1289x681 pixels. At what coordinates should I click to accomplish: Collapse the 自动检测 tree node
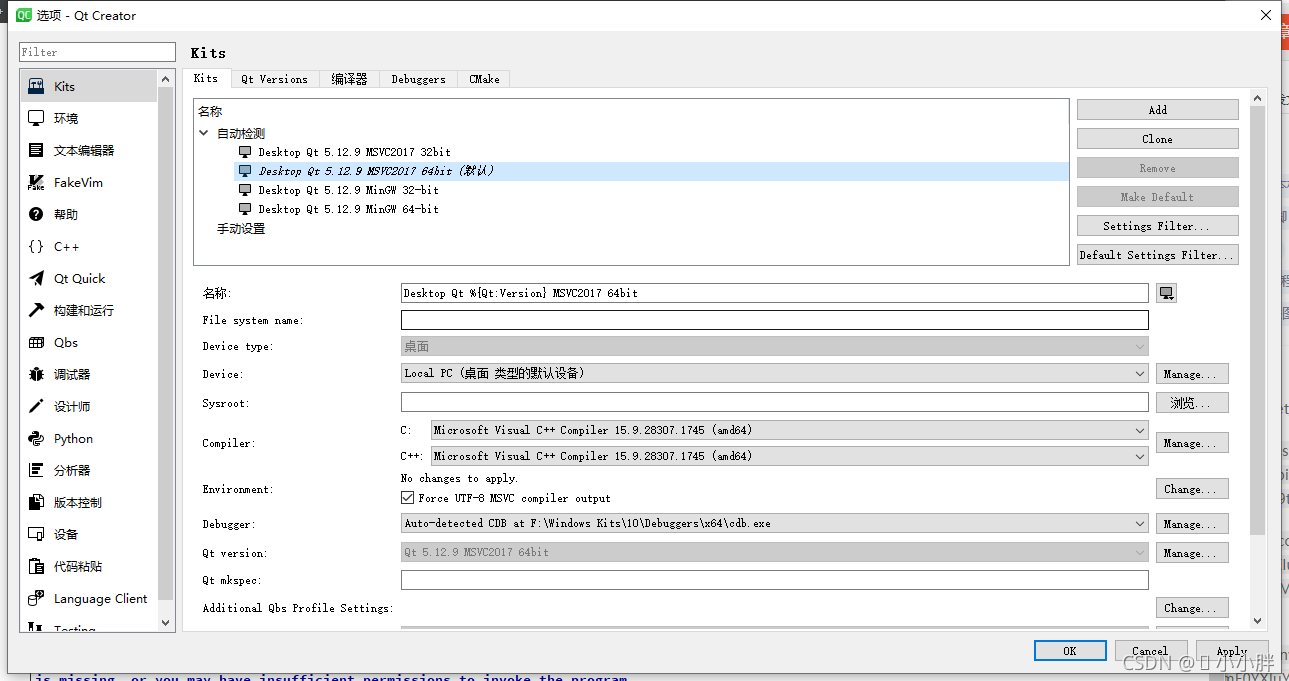[204, 133]
